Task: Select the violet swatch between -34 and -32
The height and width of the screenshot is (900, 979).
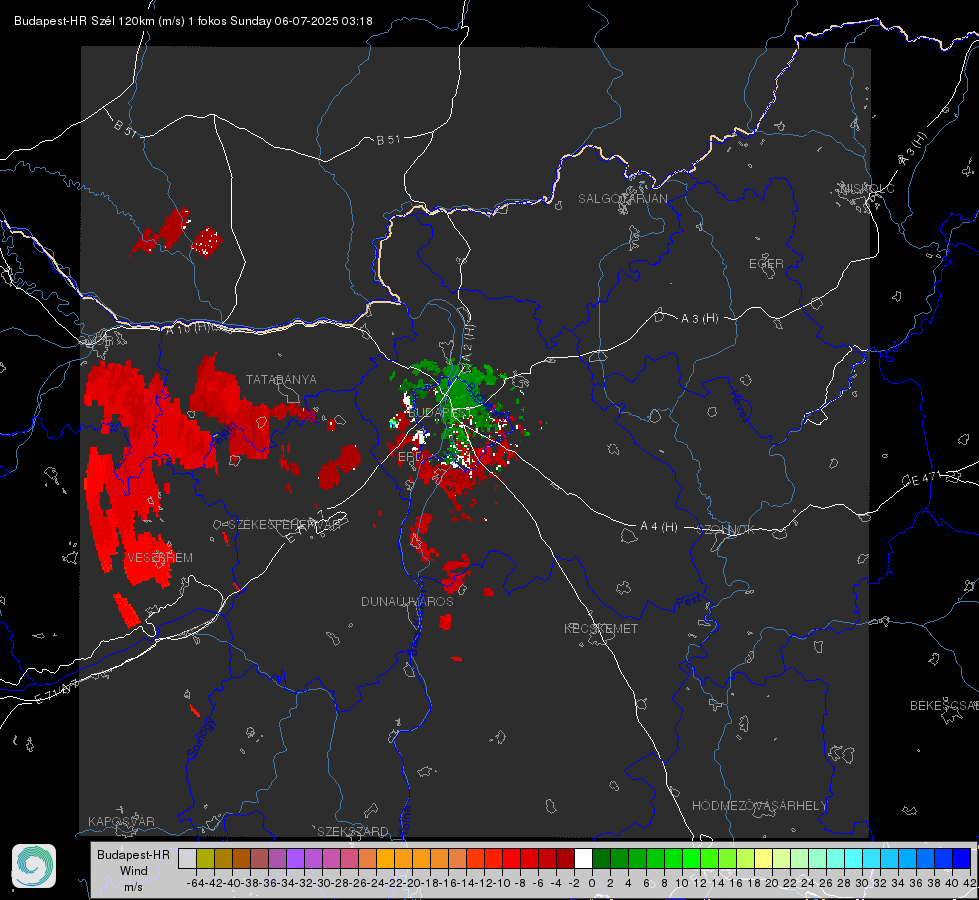Action: tap(295, 858)
